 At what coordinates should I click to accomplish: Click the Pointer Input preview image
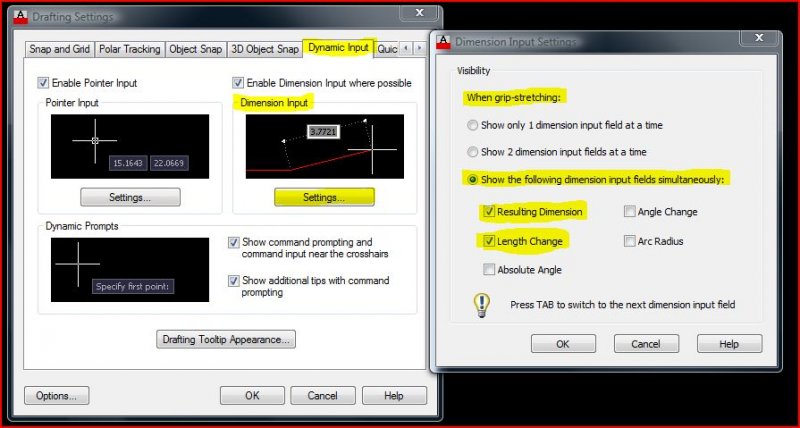tap(130, 146)
